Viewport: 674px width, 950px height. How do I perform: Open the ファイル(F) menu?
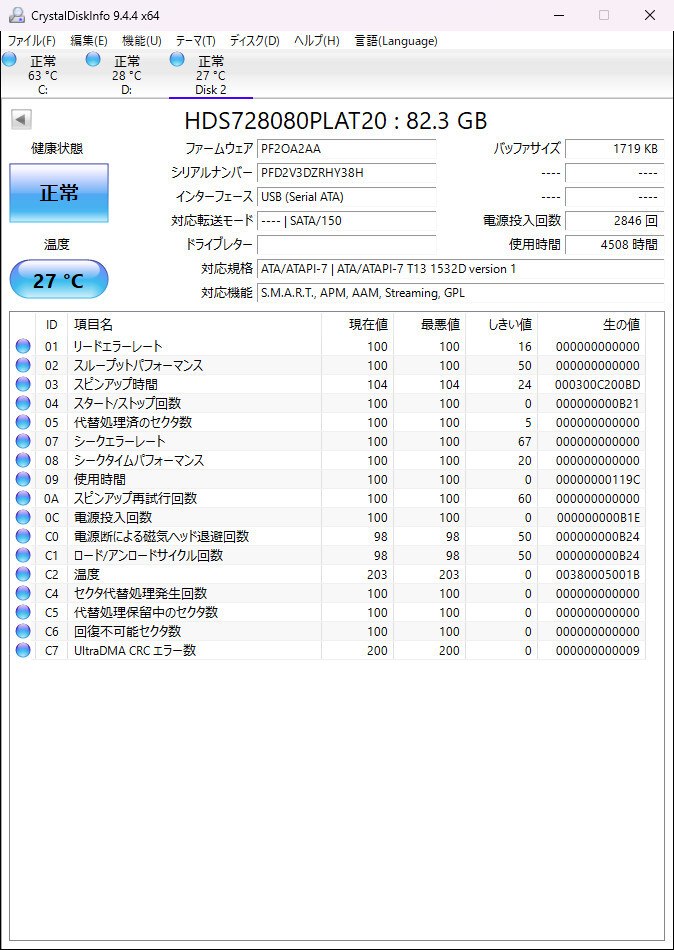tap(32, 41)
